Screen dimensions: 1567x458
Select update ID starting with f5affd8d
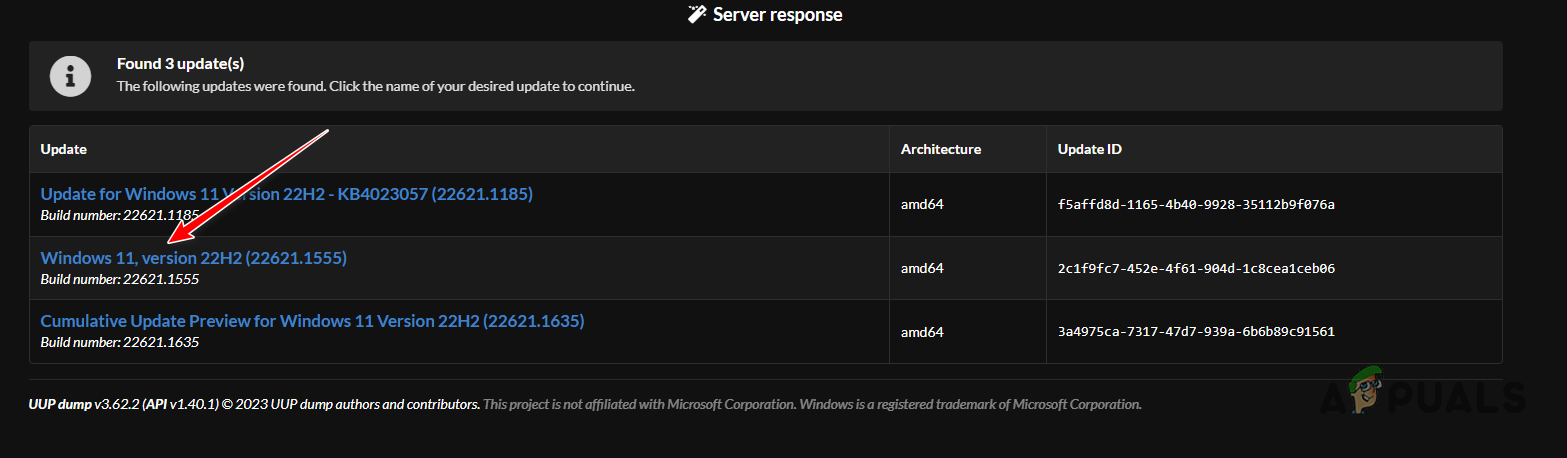pos(1196,205)
